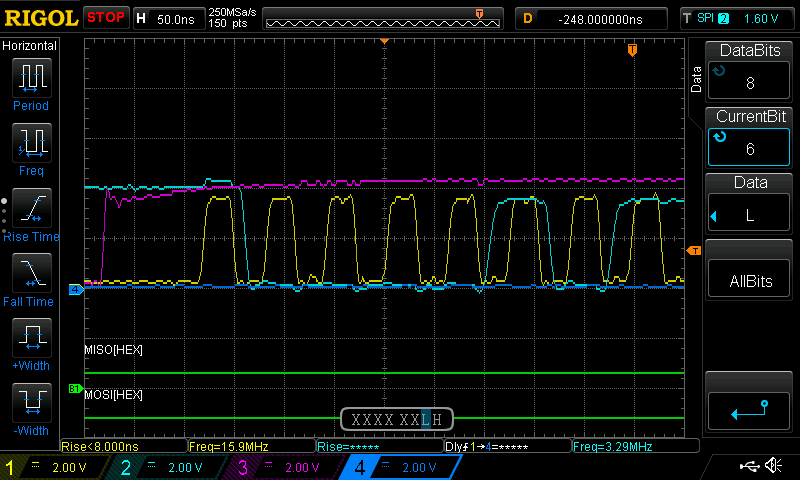The image size is (800, 480).
Task: Click the AllBits button
Action: point(749,281)
